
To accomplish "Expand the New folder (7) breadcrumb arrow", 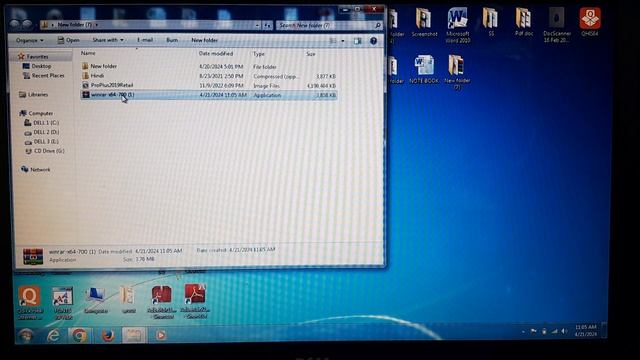I will pyautogui.click(x=96, y=25).
